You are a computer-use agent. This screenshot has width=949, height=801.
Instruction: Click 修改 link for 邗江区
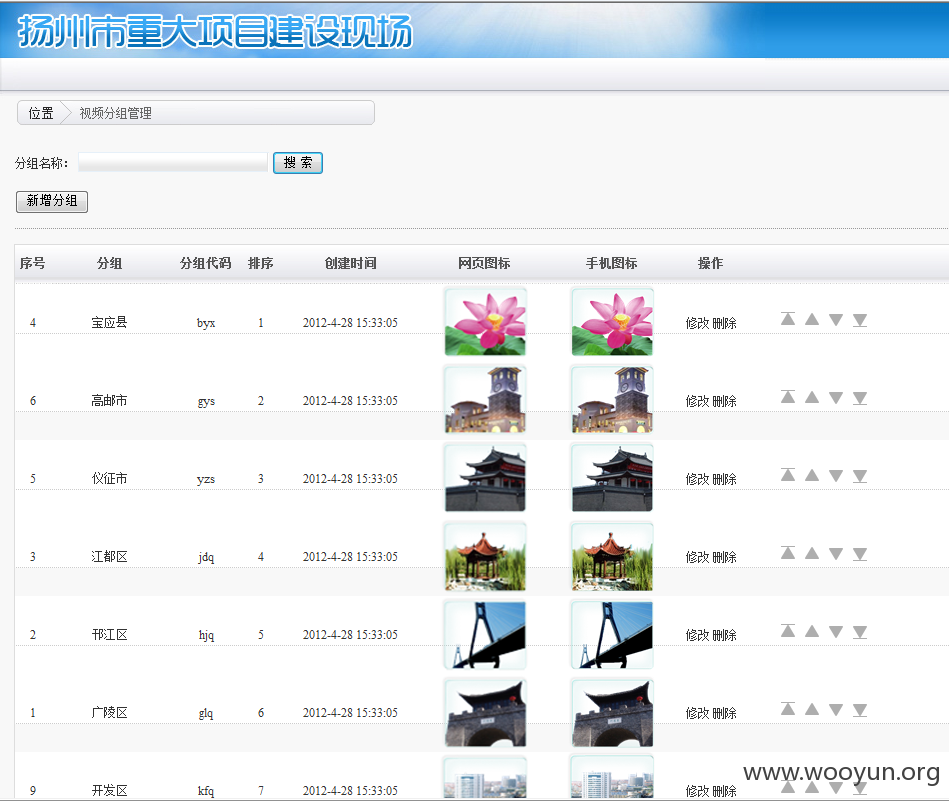pyautogui.click(x=697, y=636)
